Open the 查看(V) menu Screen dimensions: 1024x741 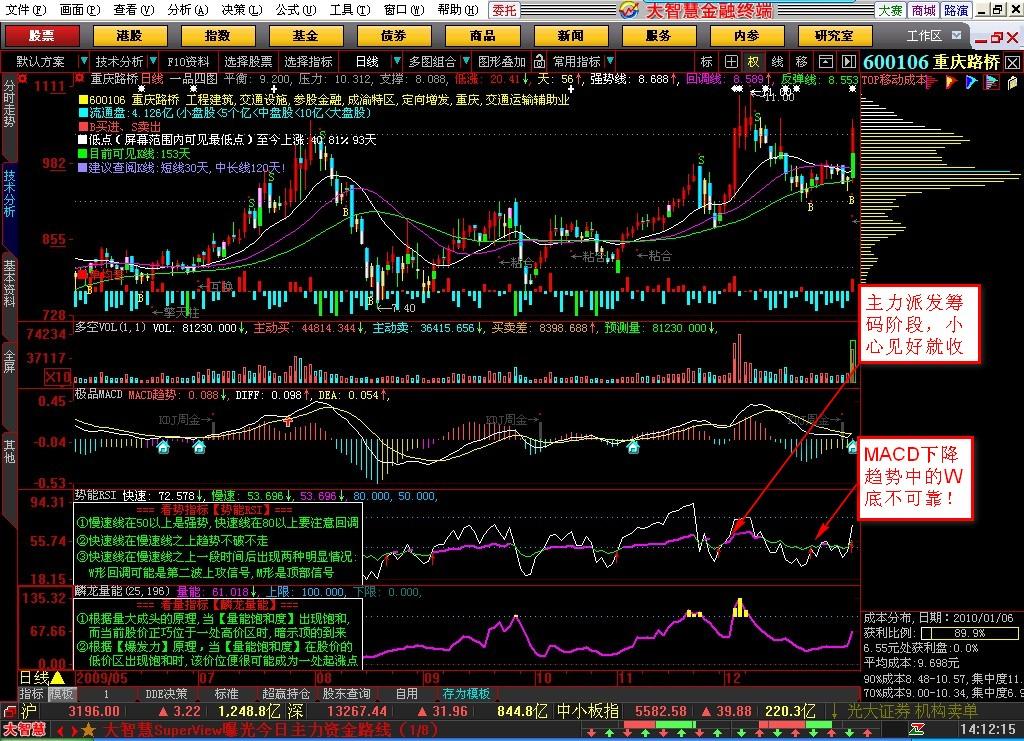(x=133, y=9)
